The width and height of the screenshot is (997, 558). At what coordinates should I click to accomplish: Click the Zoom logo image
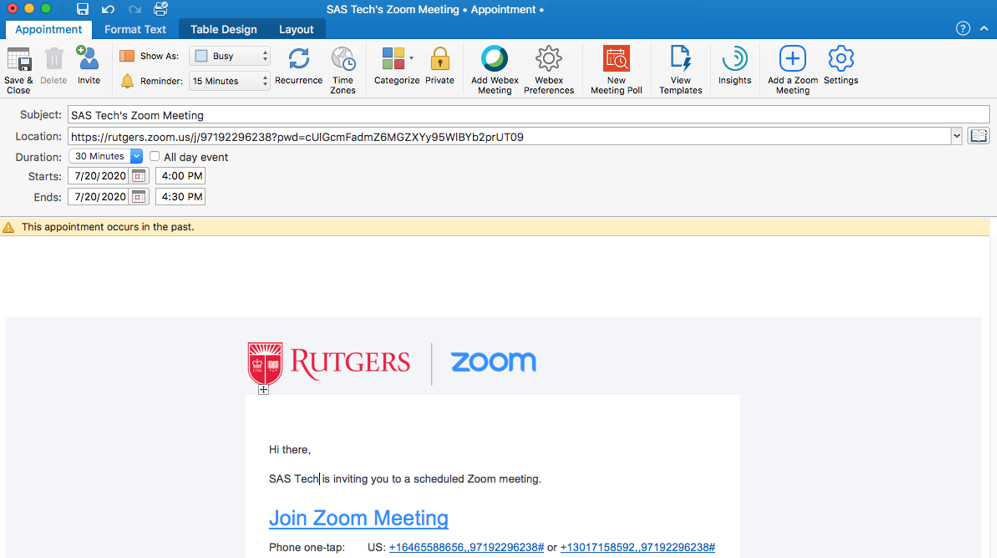(493, 362)
